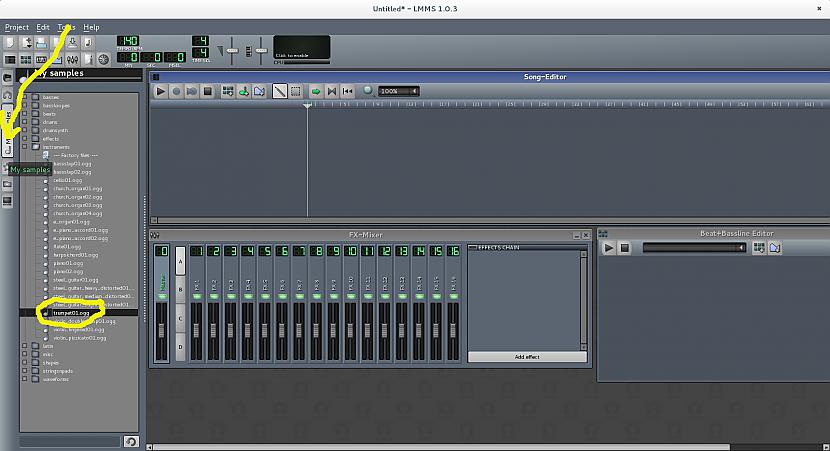Show the Song-Editor window
Image resolution: width=830 pixels, height=451 pixels.
[x=10, y=59]
